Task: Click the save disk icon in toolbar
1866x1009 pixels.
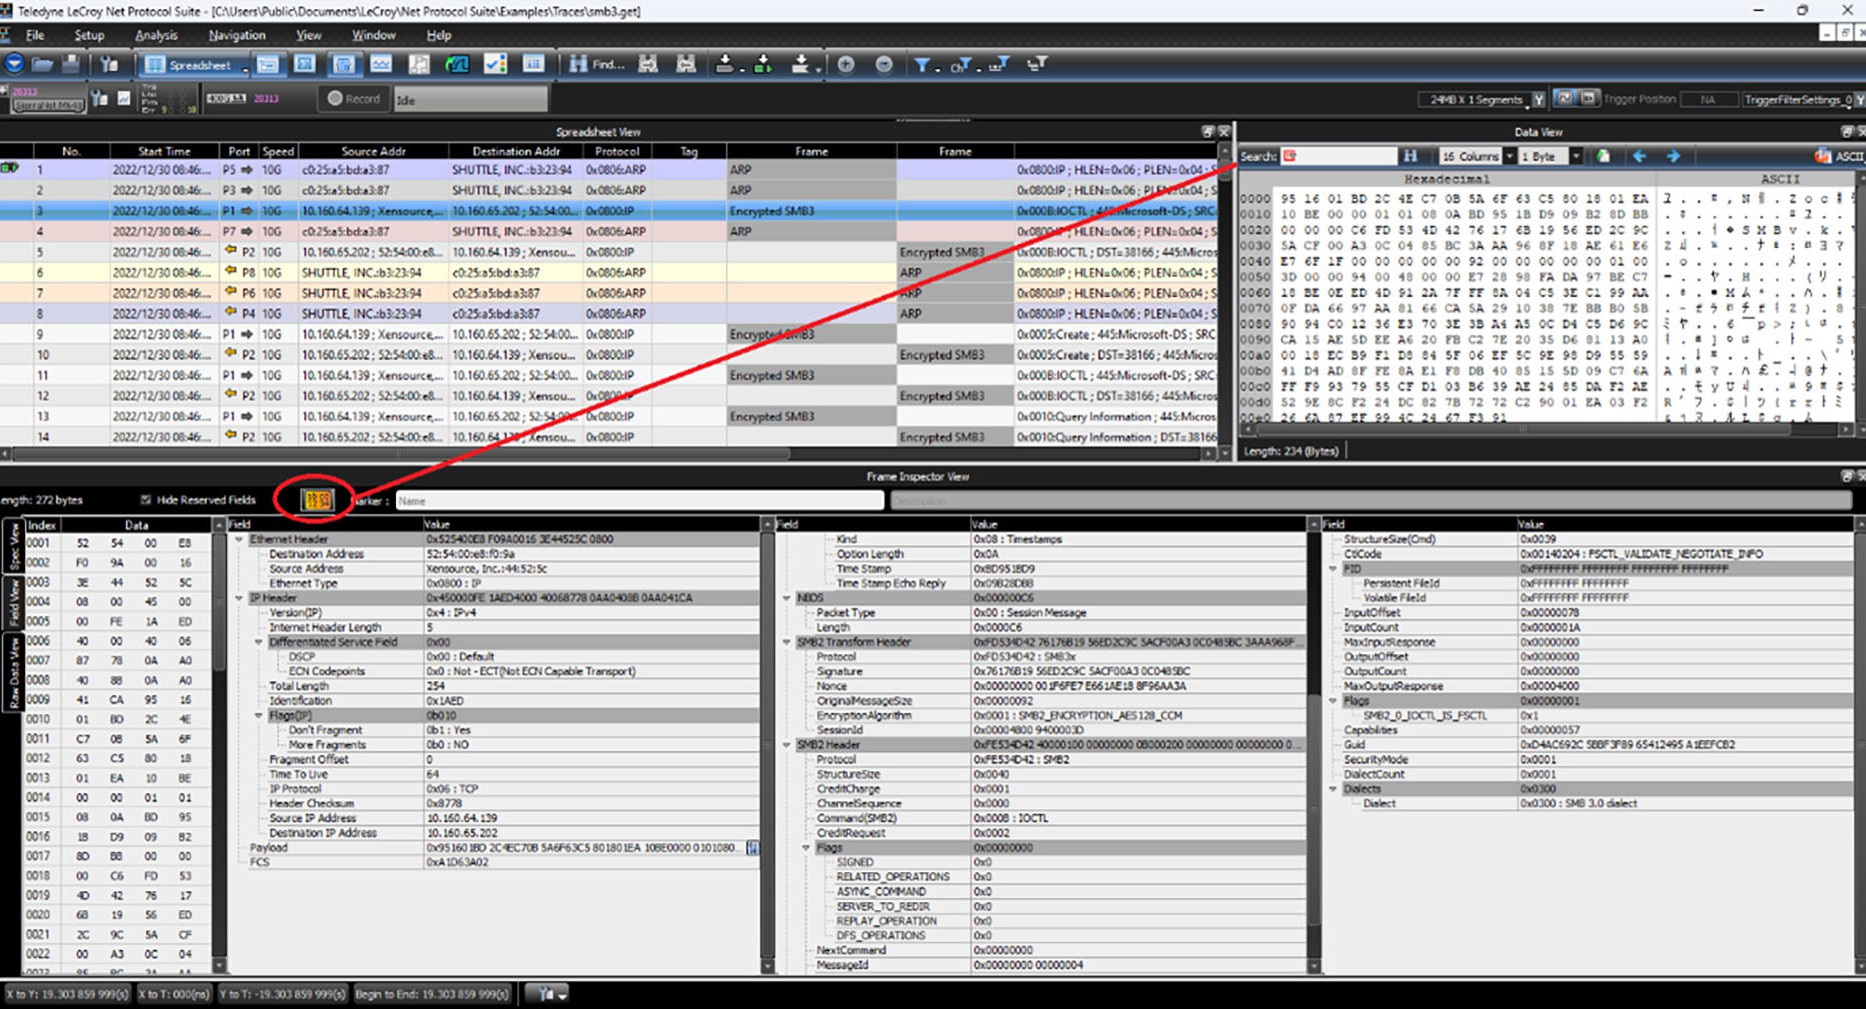Action: [71, 65]
